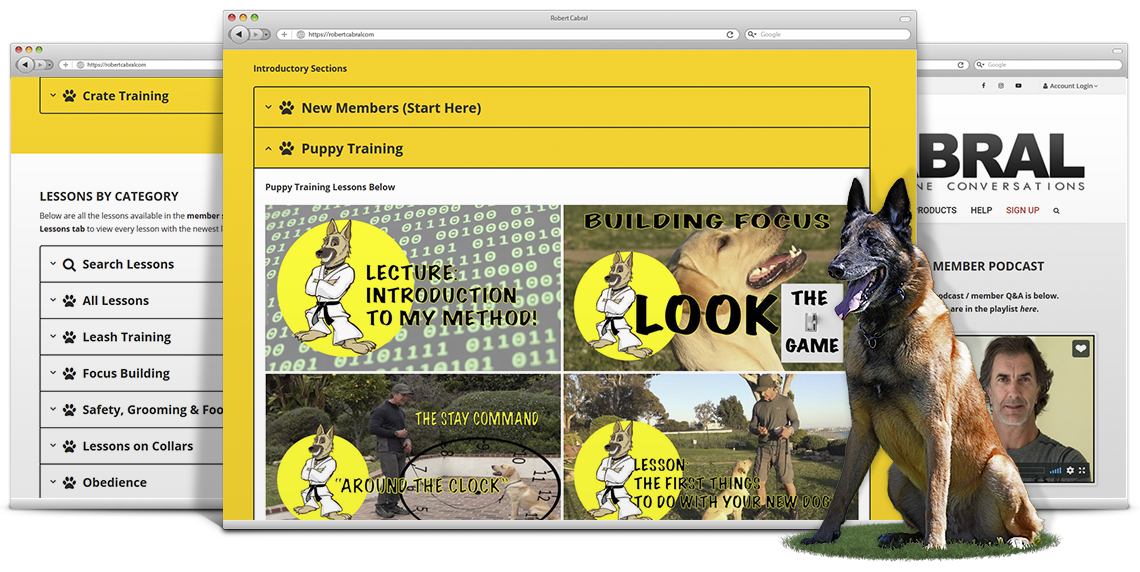Click the plus button beside the front window's address bar
1140x572 pixels.
[x=284, y=34]
